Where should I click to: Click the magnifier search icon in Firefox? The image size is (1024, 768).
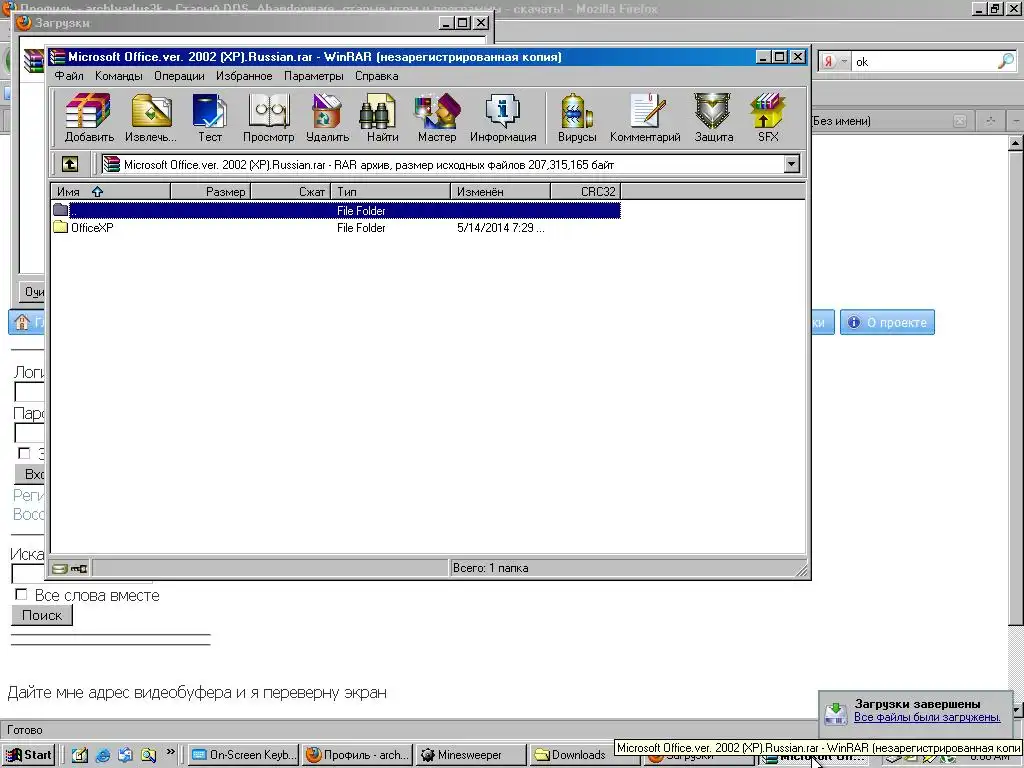click(1006, 61)
